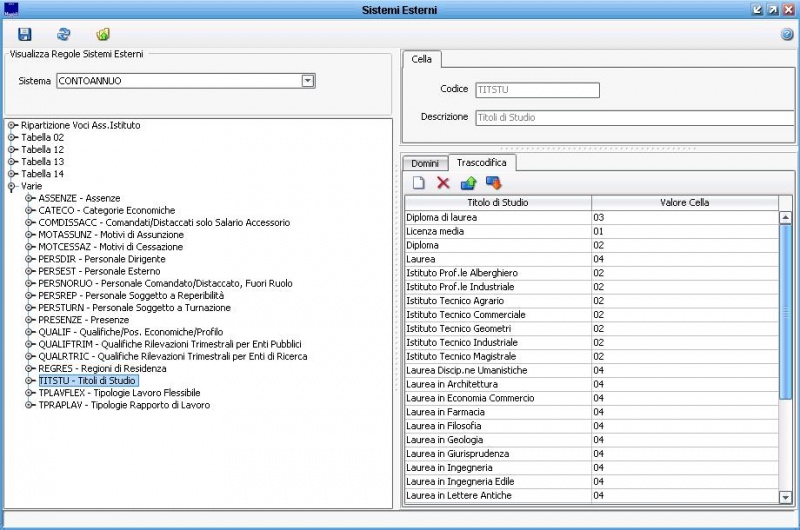Image resolution: width=800 pixels, height=530 pixels.
Task: Click the Valore Cella column header
Action: [x=684, y=202]
